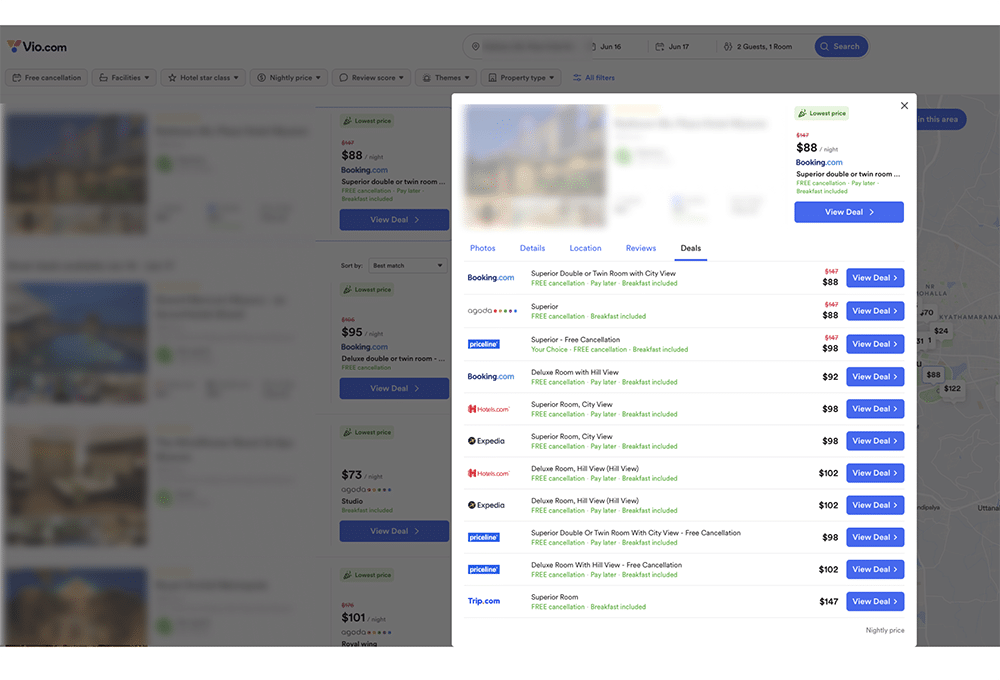
Task: Switch to the Photos tab
Action: pyautogui.click(x=482, y=248)
